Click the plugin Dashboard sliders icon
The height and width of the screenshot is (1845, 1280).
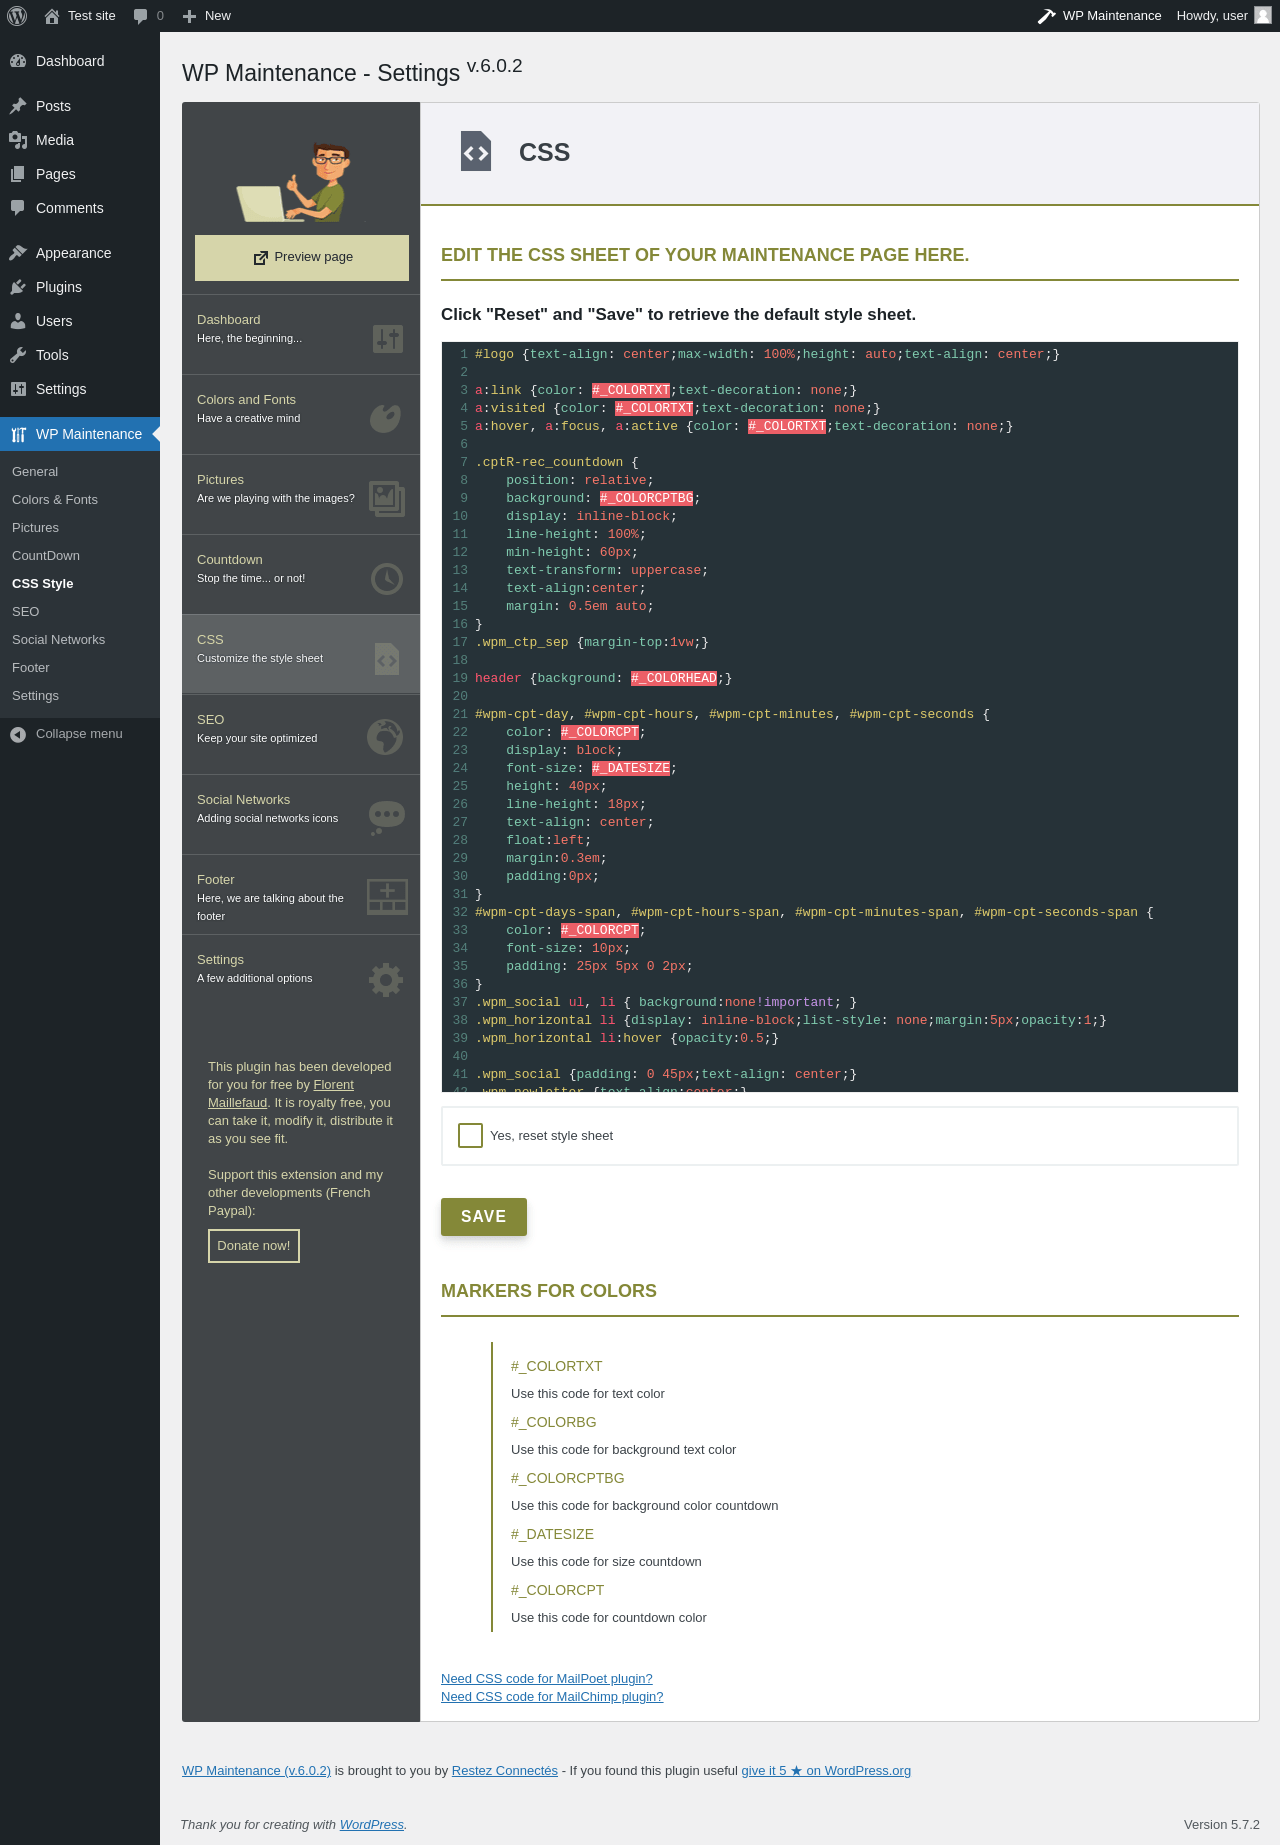pos(387,338)
